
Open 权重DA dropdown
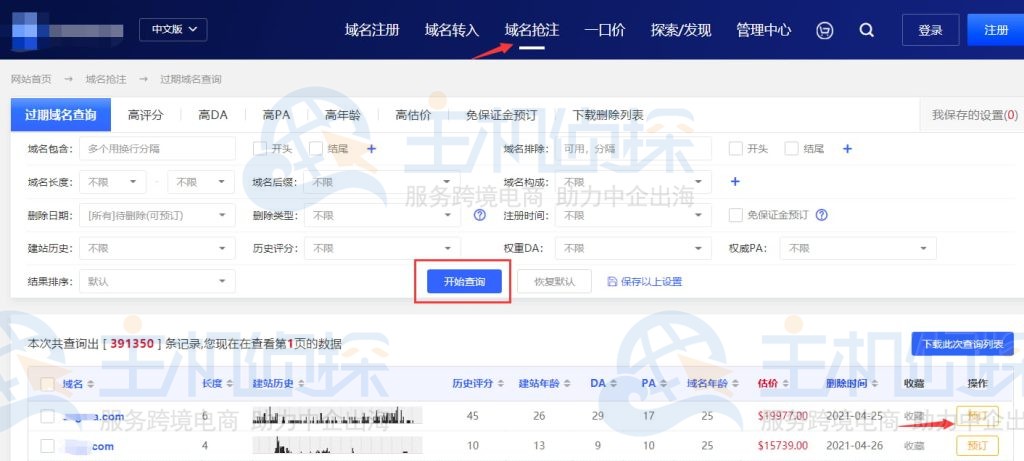(633, 248)
